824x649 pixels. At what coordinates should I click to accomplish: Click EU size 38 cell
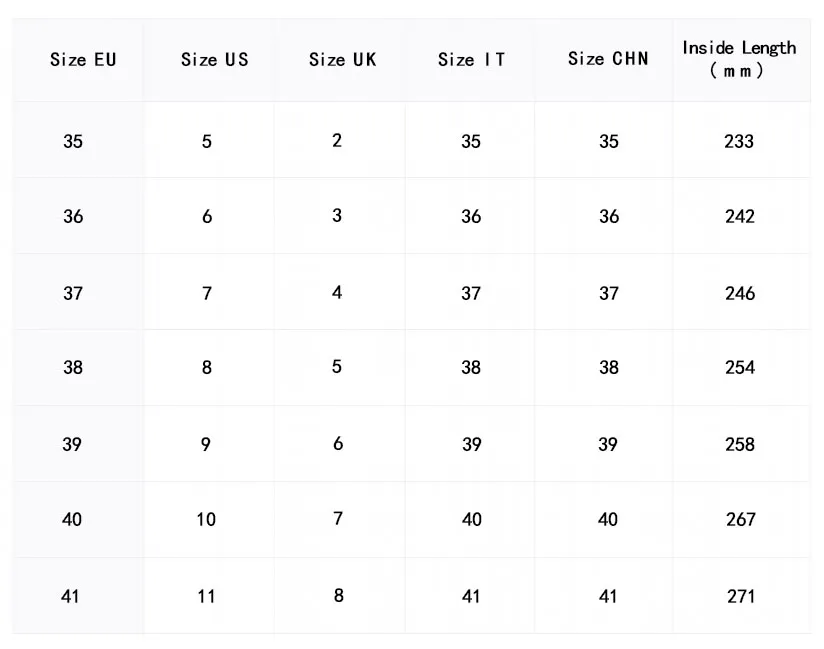click(73, 367)
